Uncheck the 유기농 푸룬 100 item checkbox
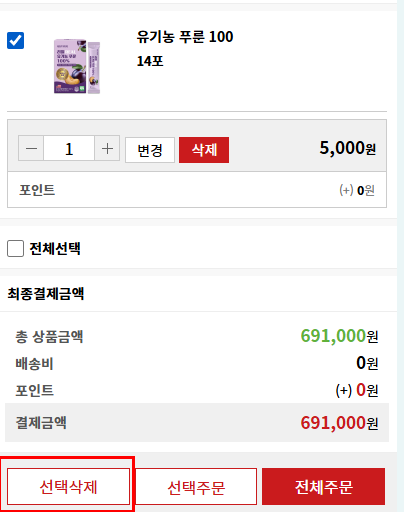404x512 pixels. 15,40
